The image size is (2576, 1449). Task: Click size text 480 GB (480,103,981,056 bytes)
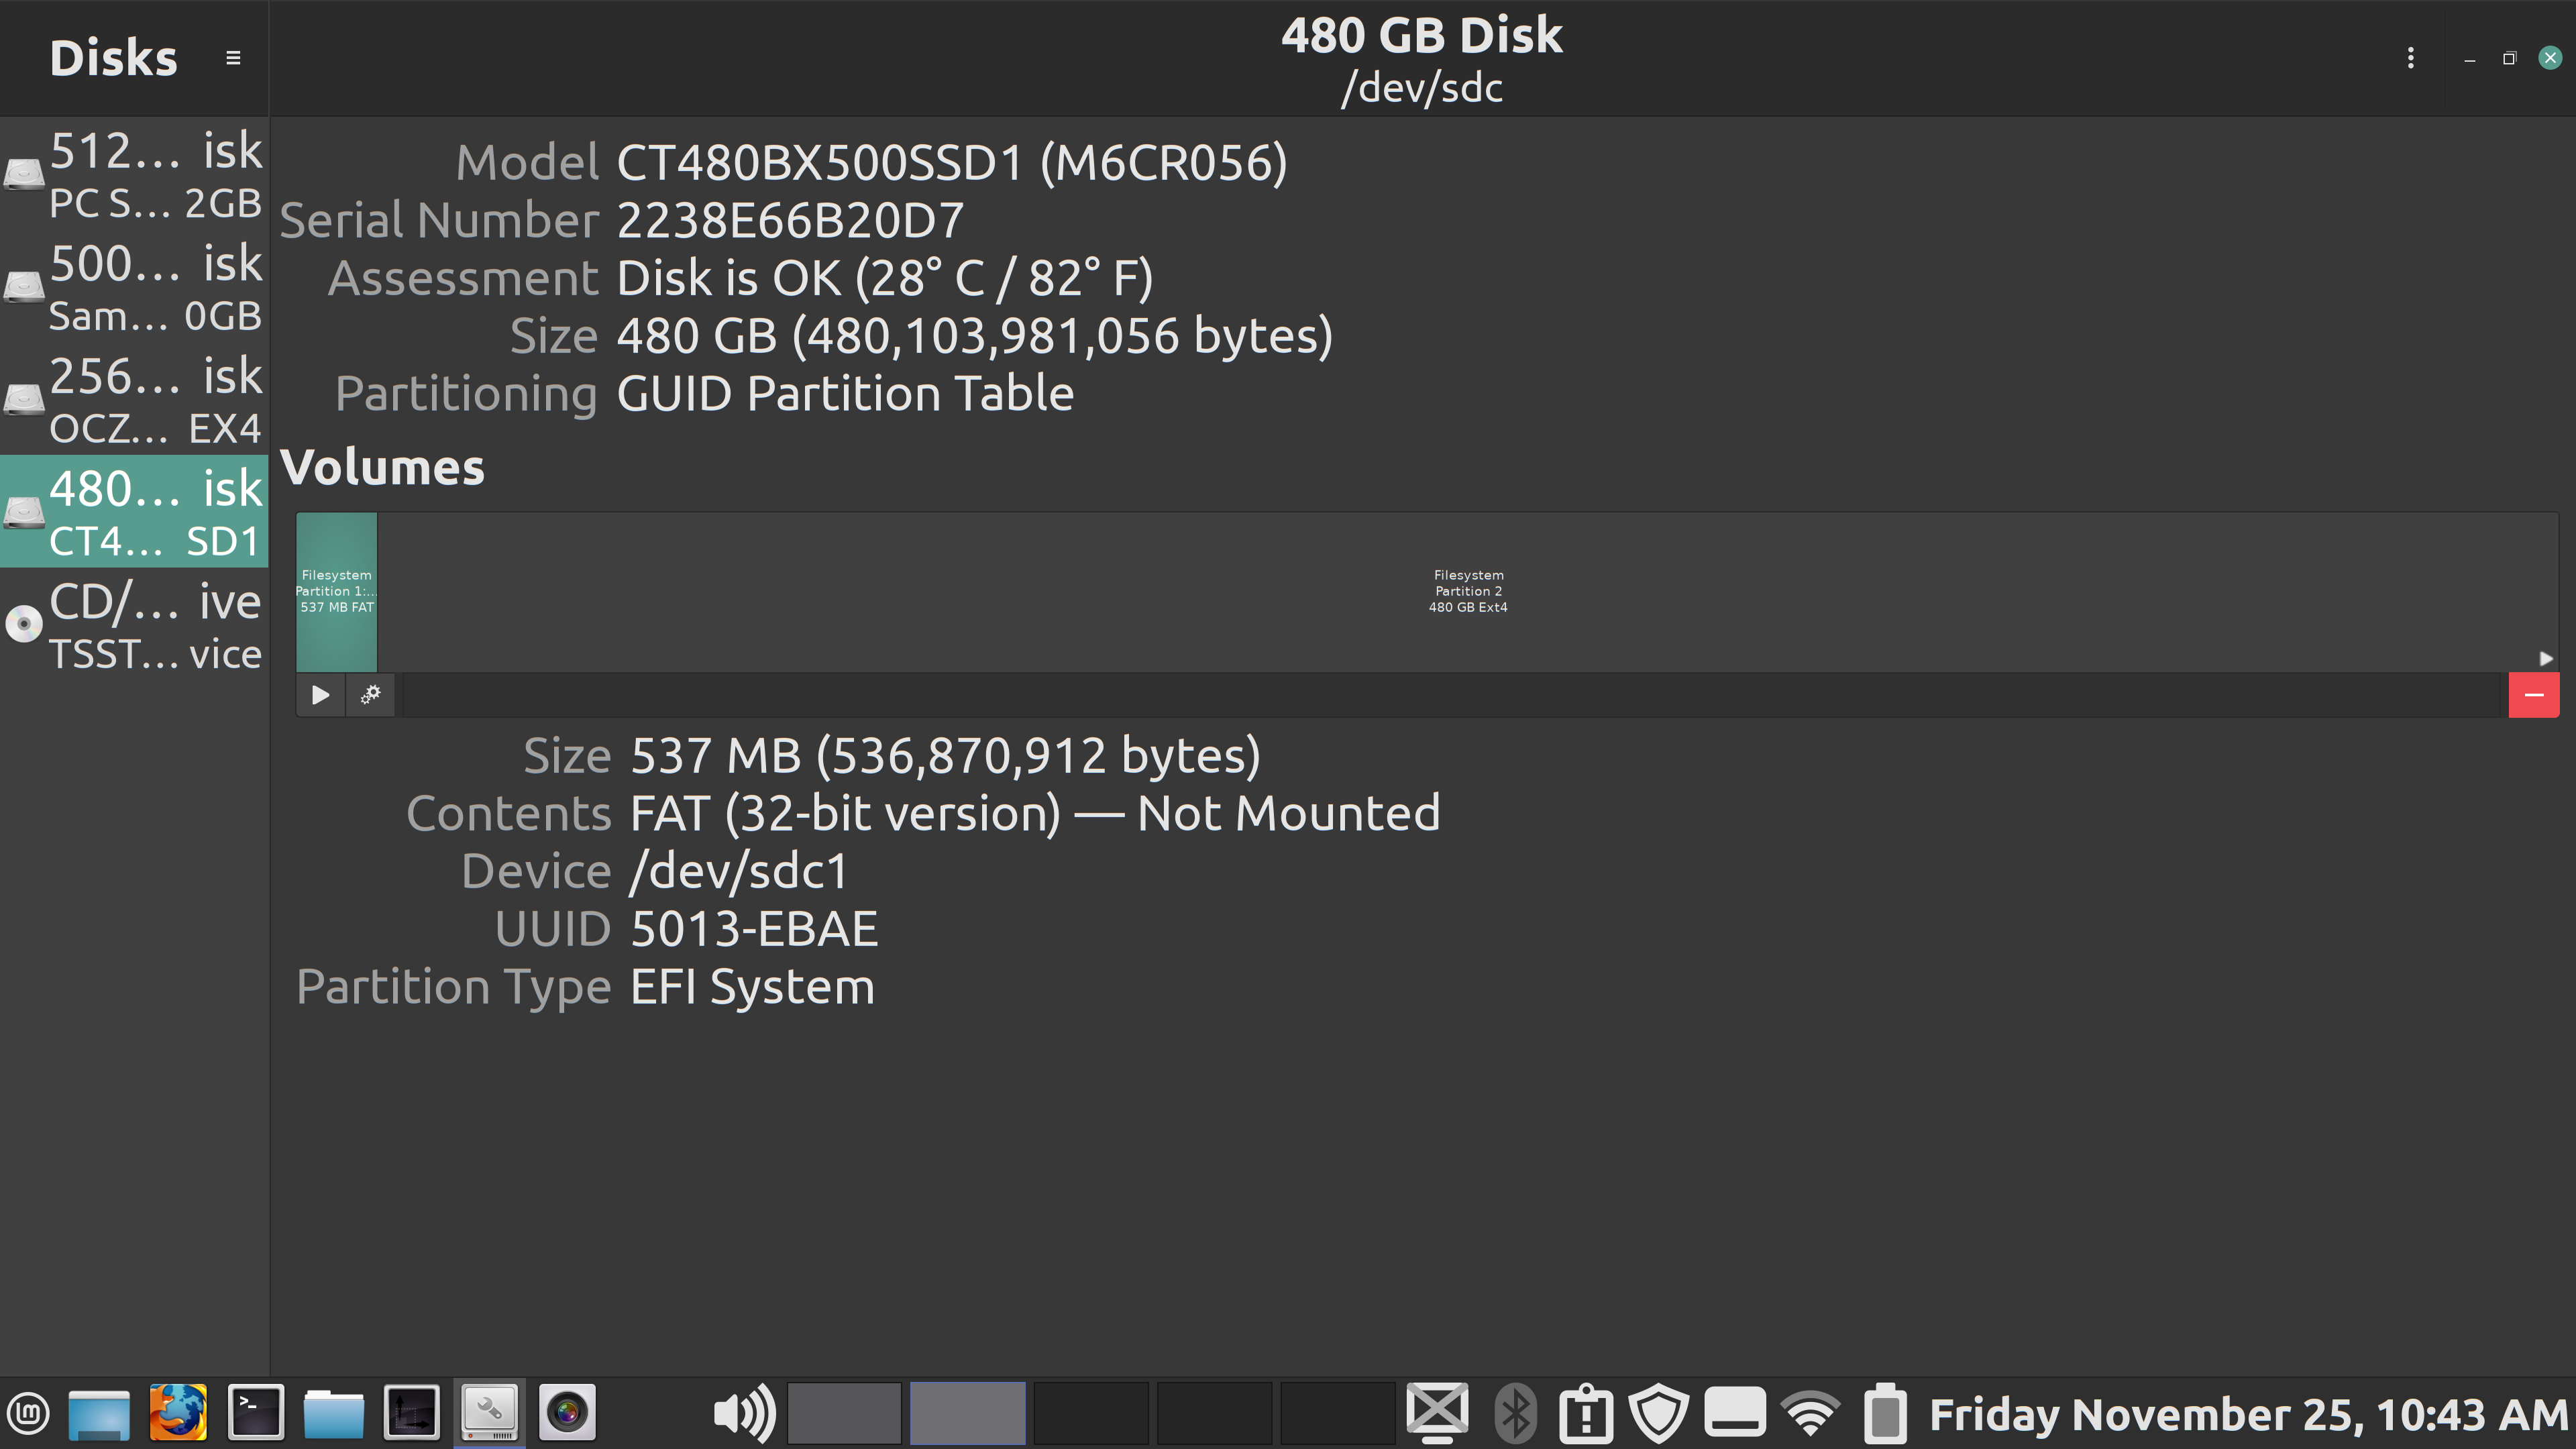click(975, 336)
